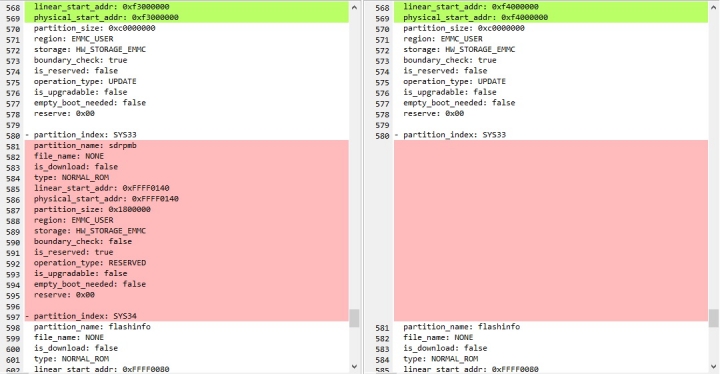The image size is (720, 374).
Task: Click 'reserve: 0x00' on right line 578
Action: tap(433, 113)
